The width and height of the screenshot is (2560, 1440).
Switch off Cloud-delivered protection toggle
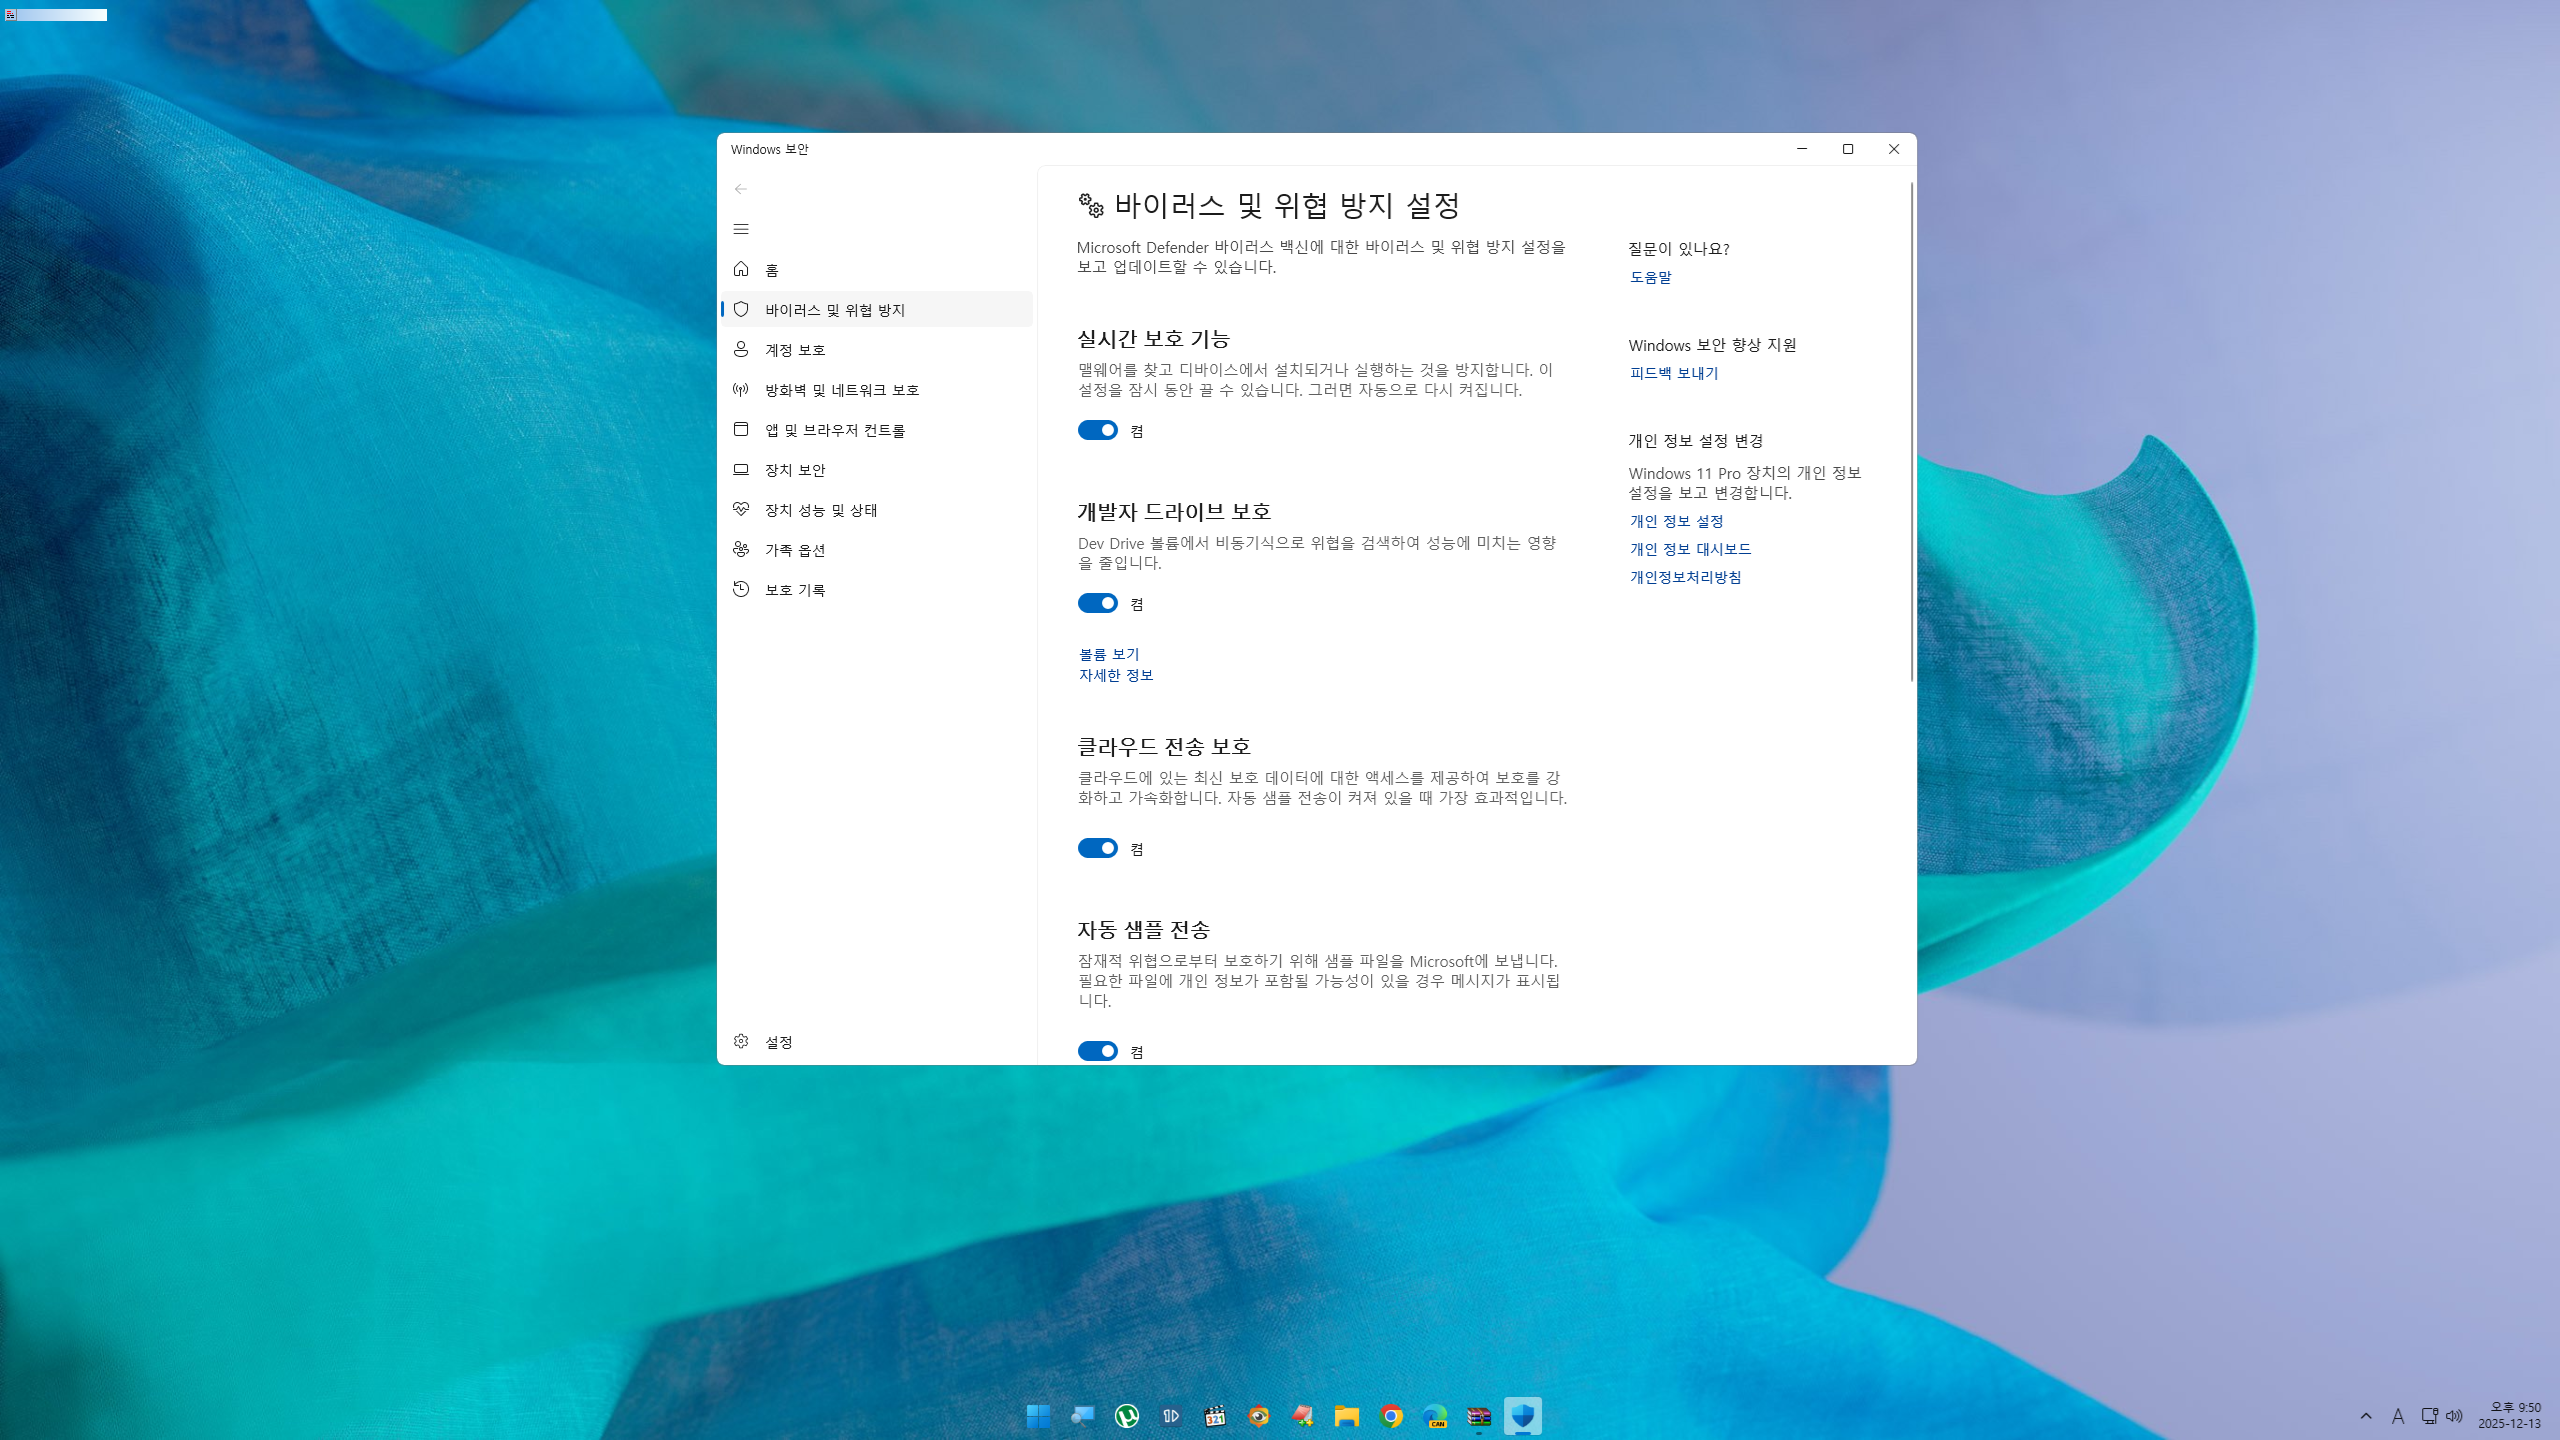(x=1097, y=848)
